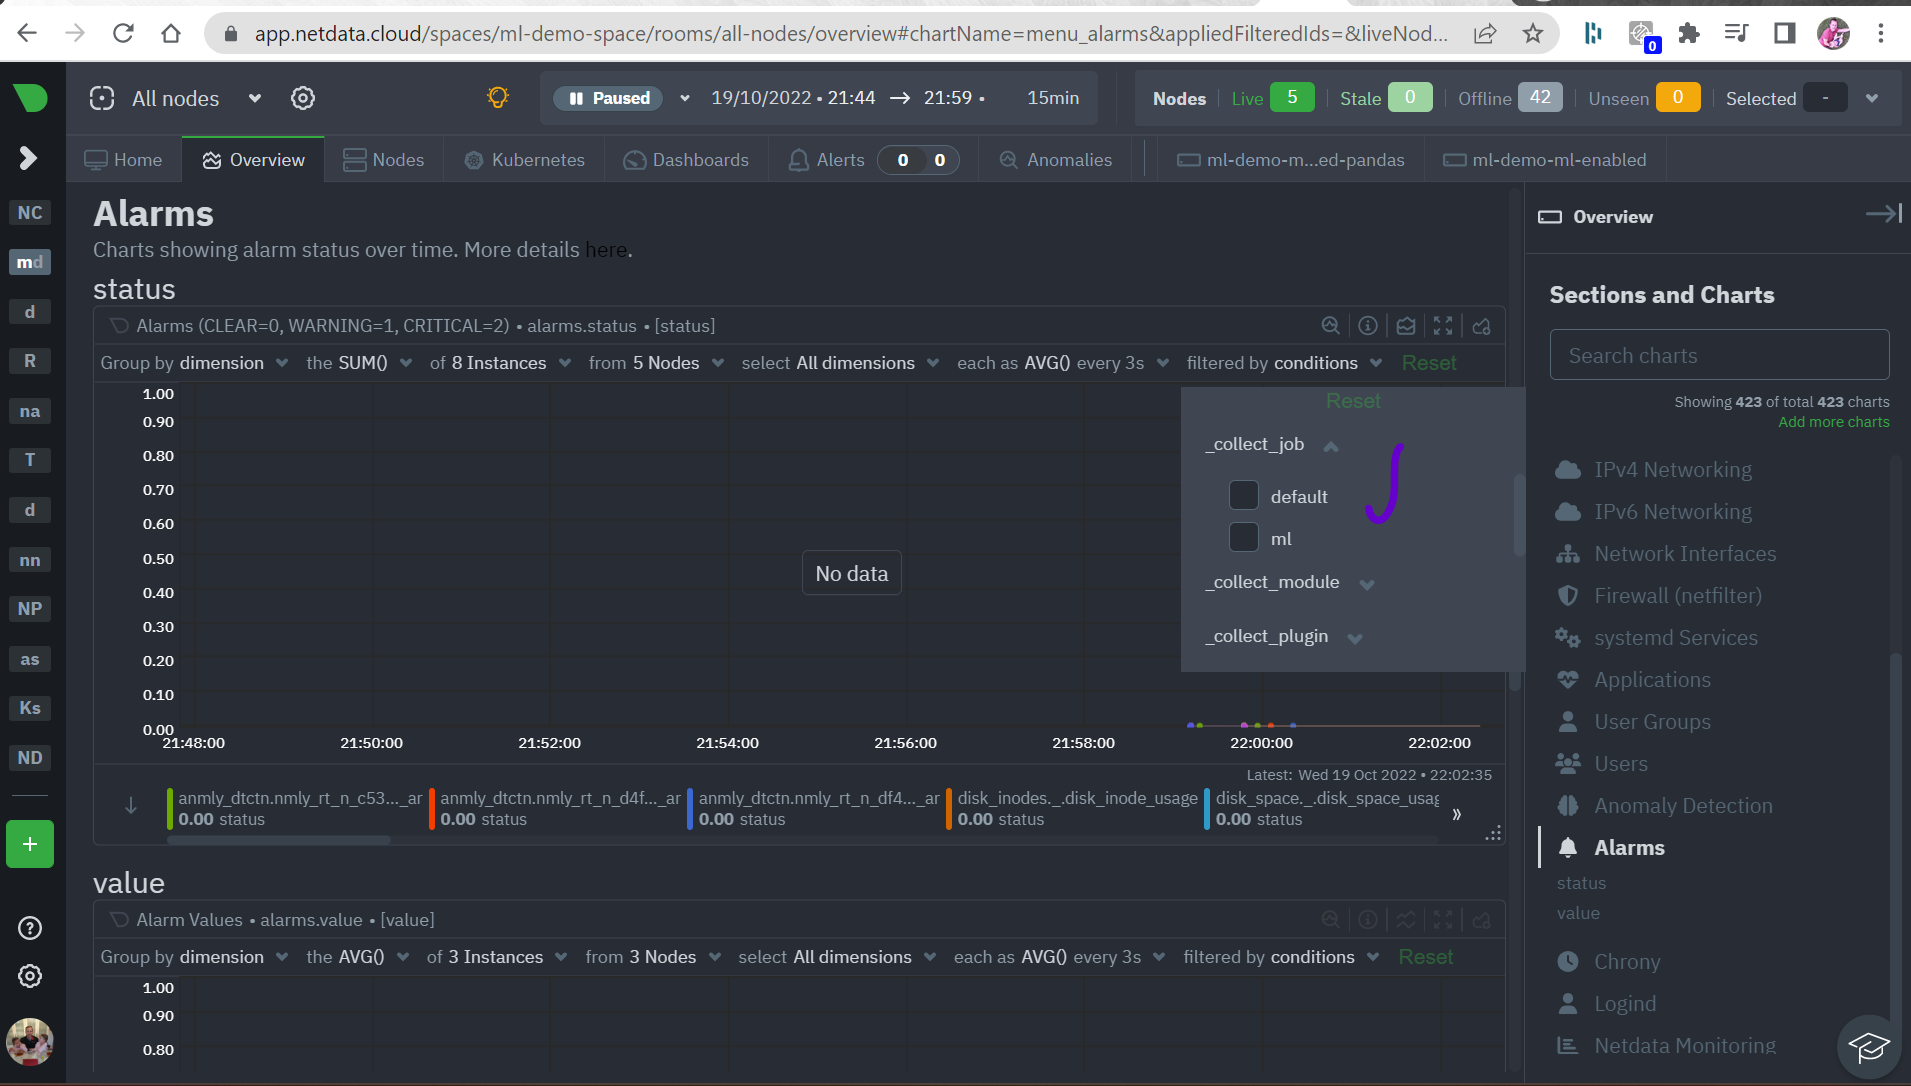Open the systemd Services section

(x=1677, y=637)
